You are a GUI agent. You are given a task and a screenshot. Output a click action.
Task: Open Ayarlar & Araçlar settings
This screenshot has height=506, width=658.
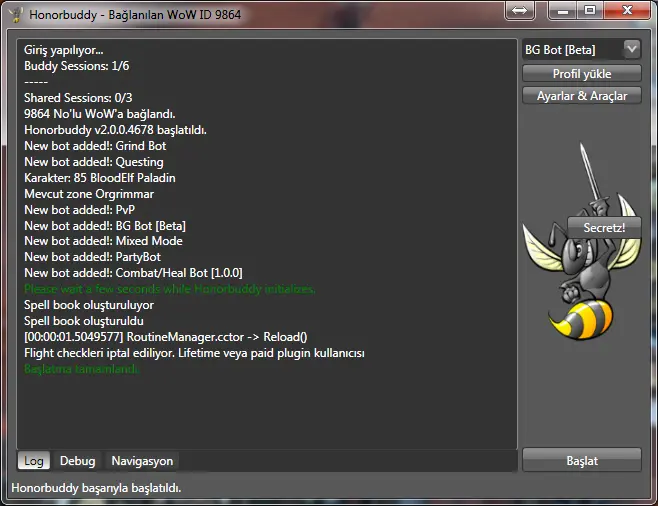(x=581, y=96)
